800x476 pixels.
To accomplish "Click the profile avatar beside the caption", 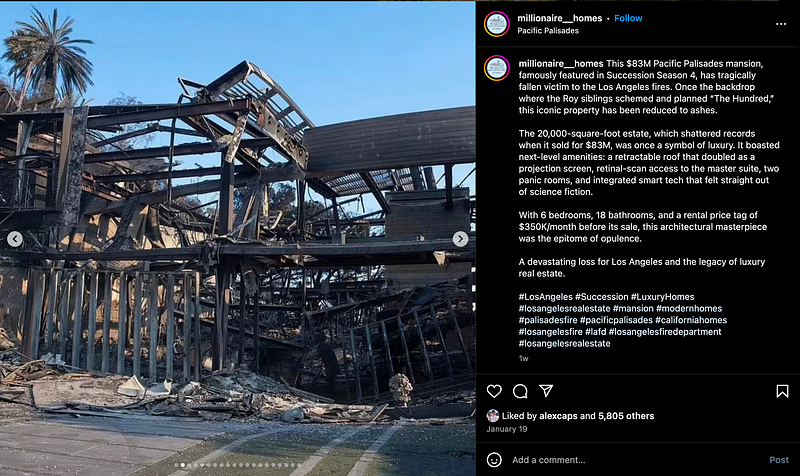I will [496, 68].
